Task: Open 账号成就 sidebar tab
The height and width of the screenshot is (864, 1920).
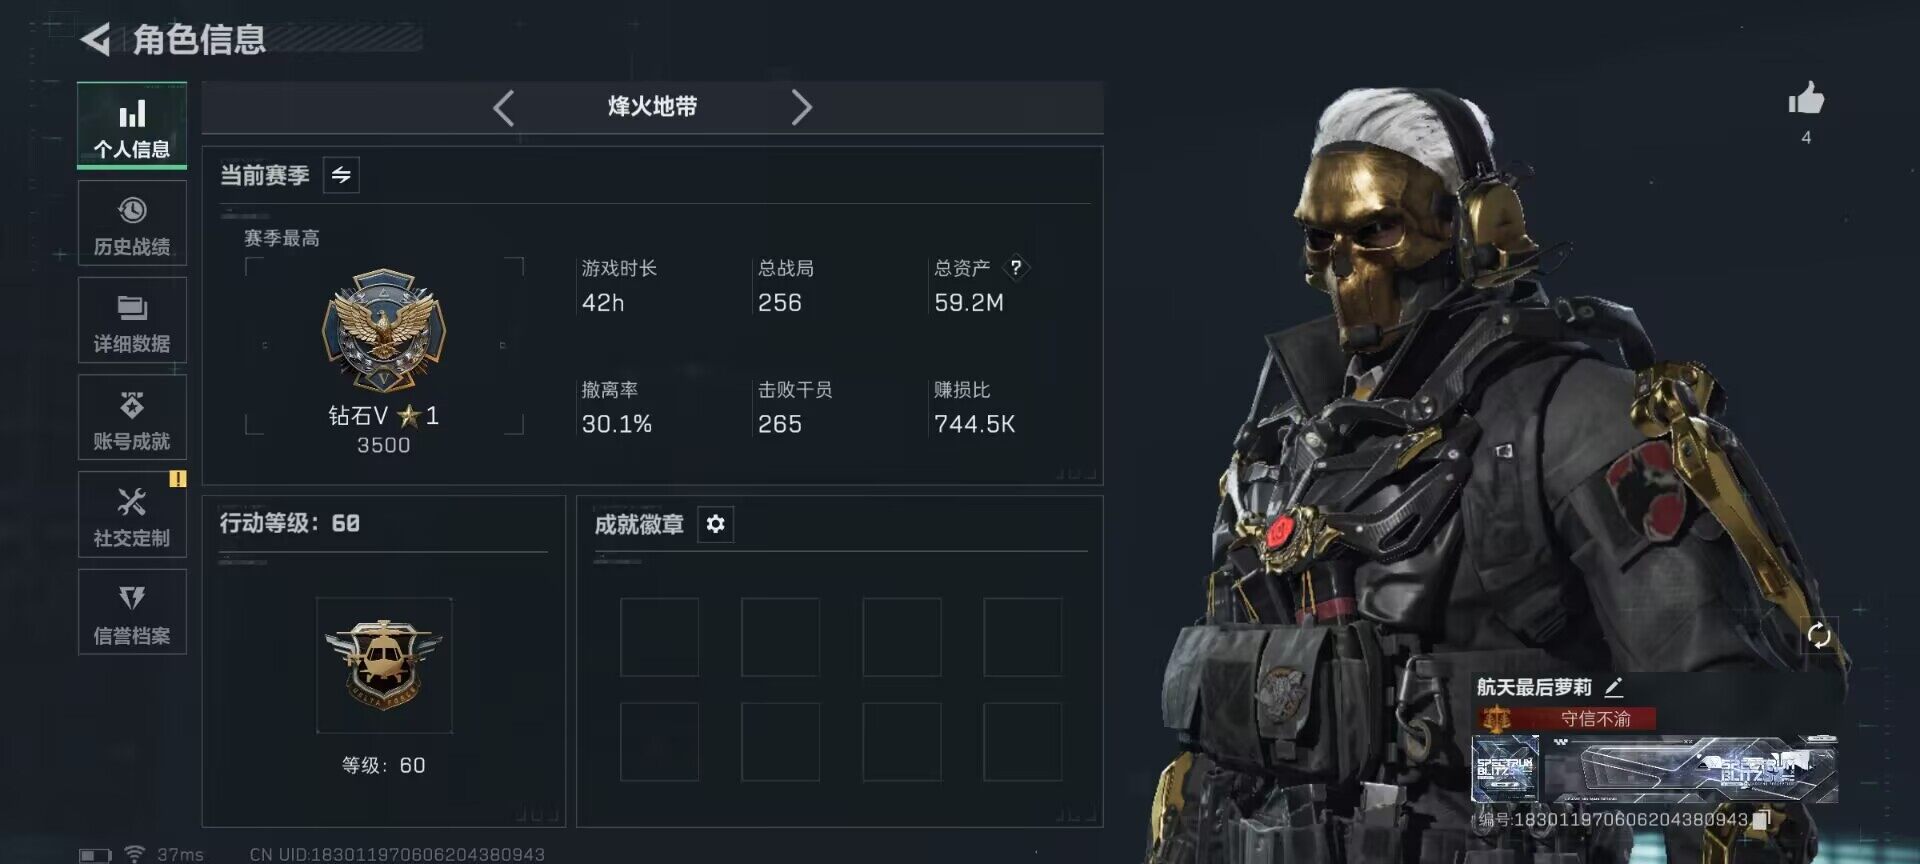Action: pyautogui.click(x=132, y=417)
